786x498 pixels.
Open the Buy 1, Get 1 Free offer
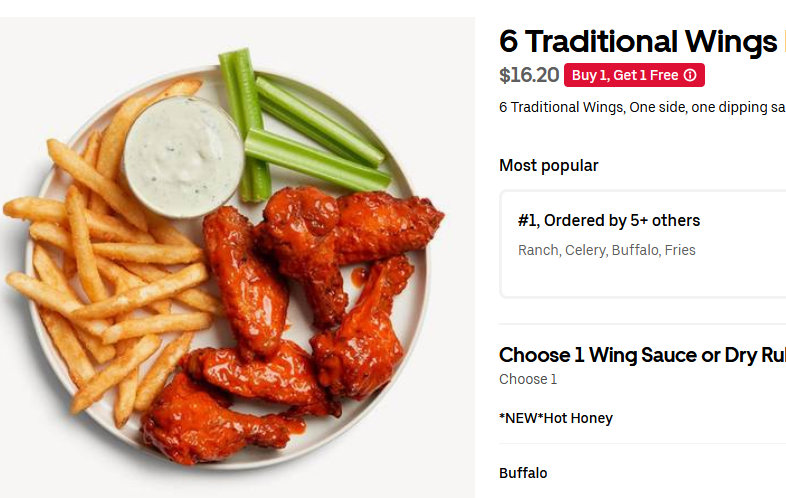(x=634, y=75)
